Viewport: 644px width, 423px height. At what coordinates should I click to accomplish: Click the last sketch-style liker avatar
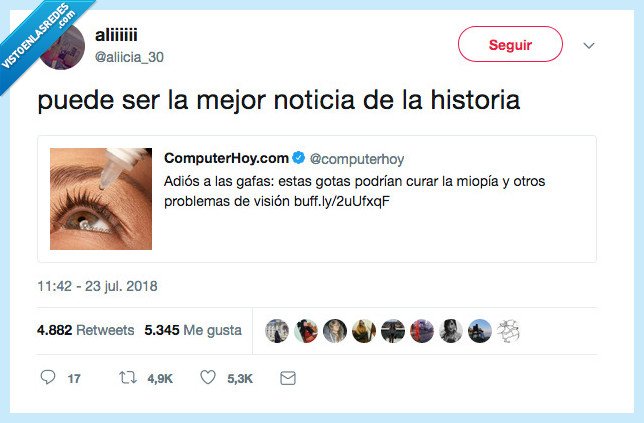pos(508,331)
